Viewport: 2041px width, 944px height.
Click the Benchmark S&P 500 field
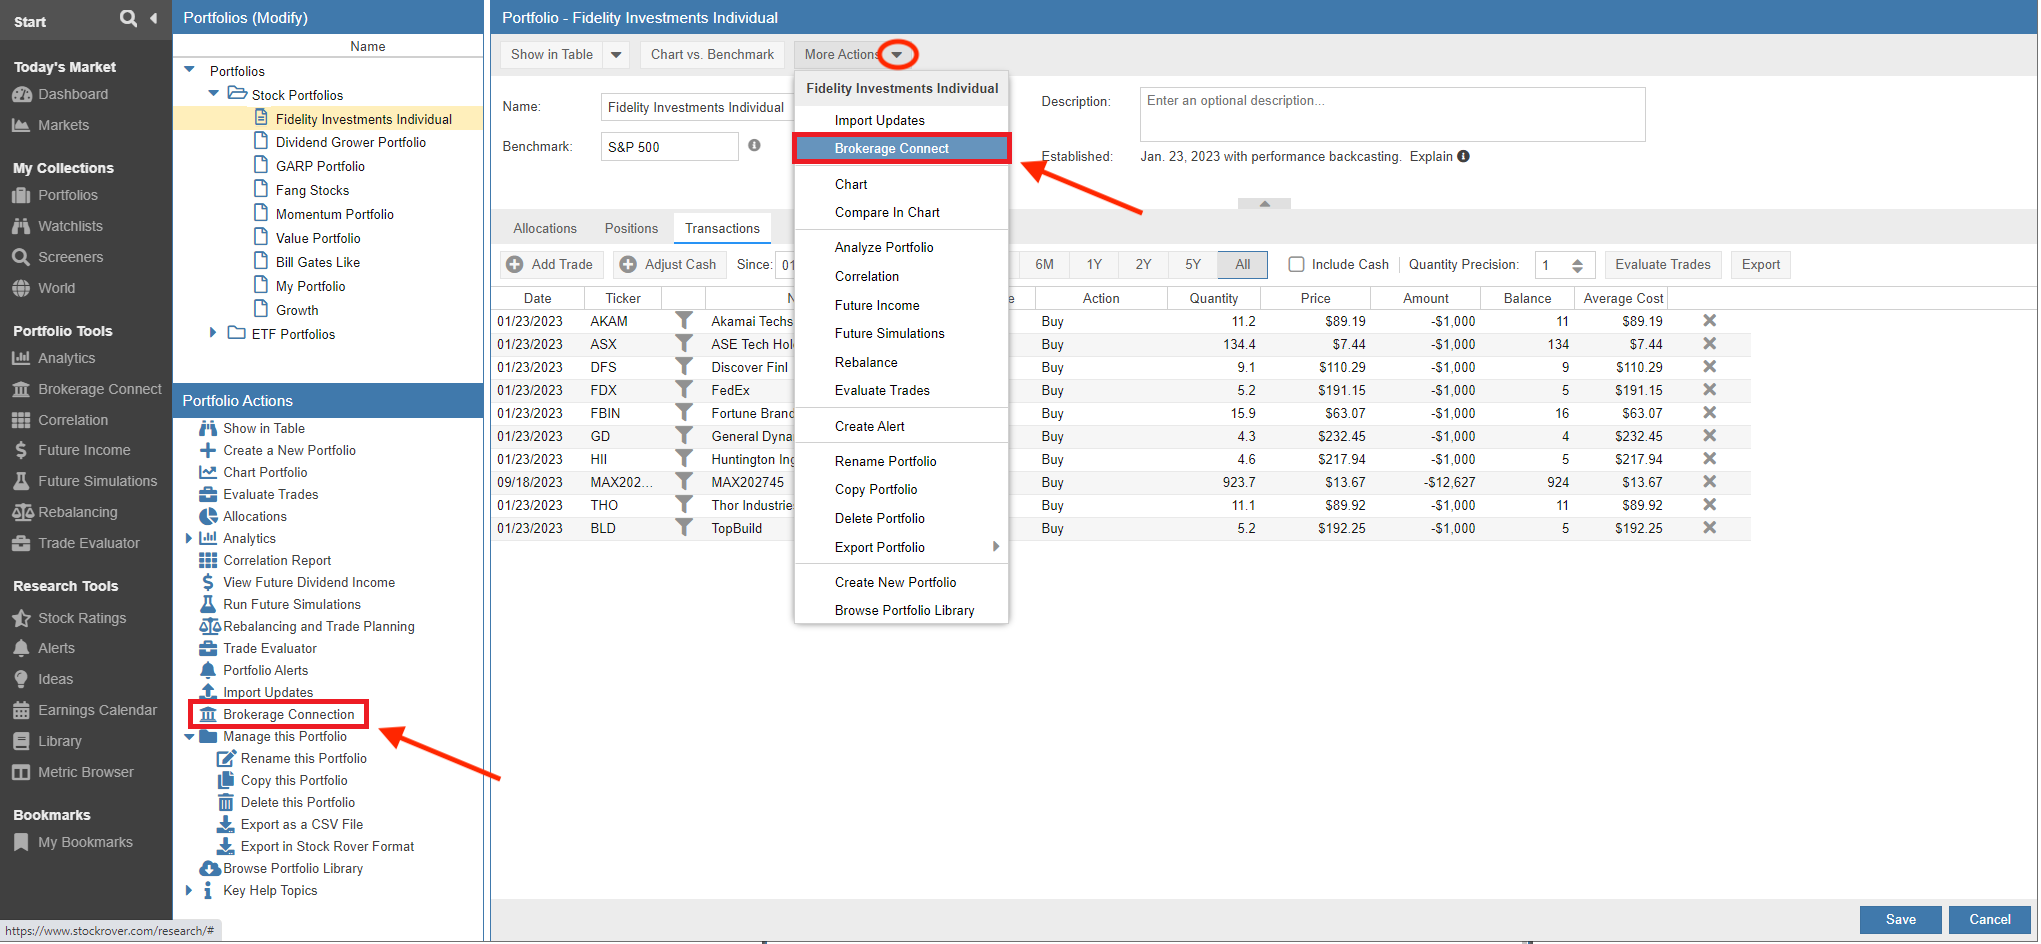coord(669,146)
